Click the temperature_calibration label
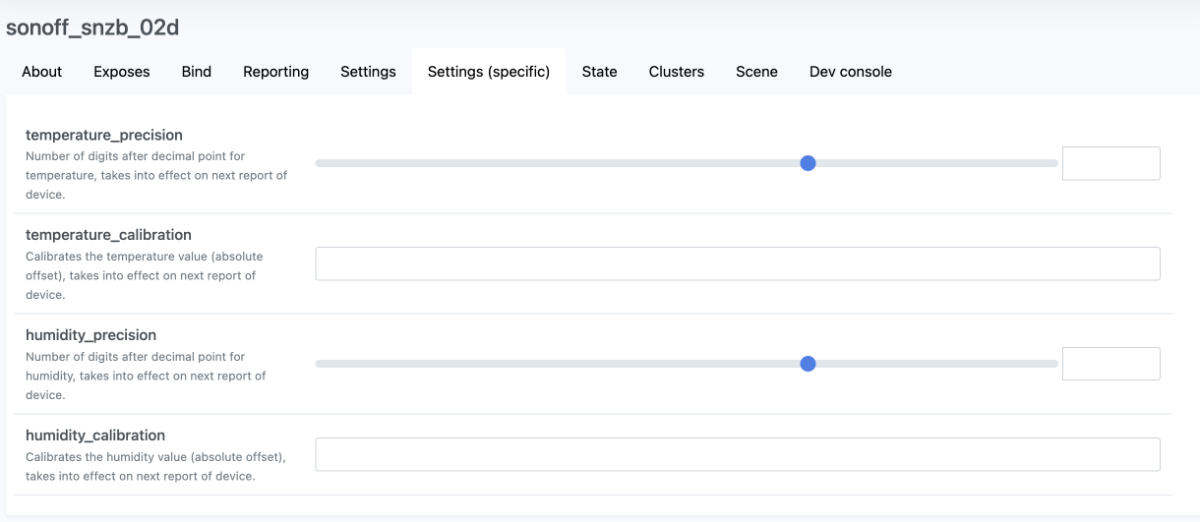This screenshot has height=522, width=1200. pos(108,235)
